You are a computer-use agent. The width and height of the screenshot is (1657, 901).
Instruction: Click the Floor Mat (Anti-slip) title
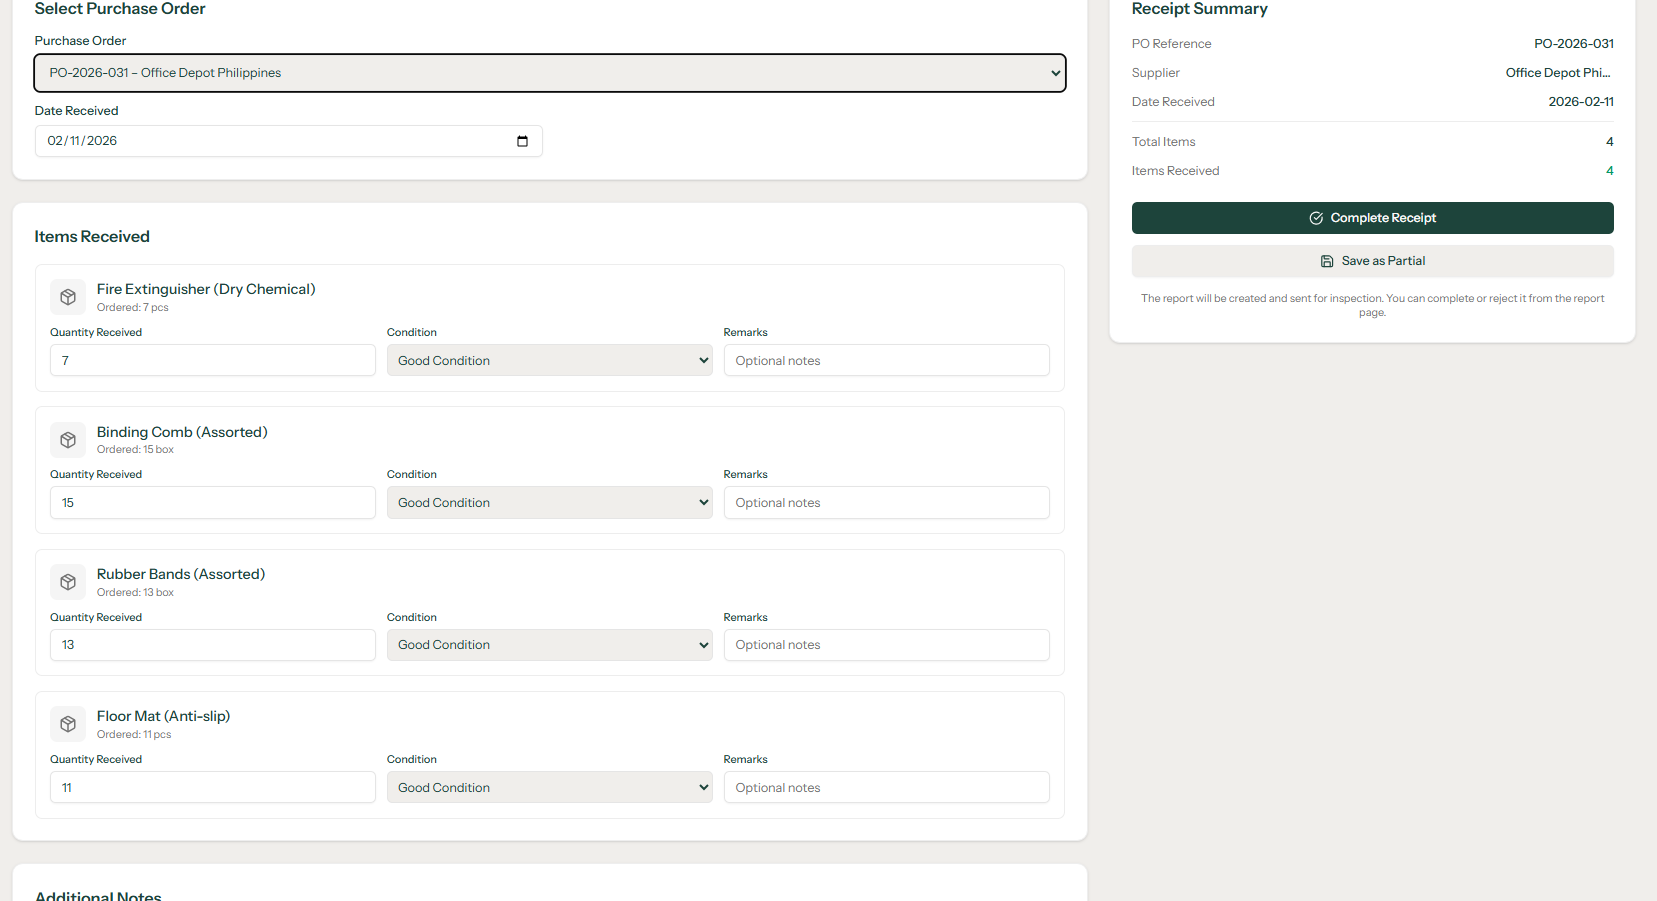point(163,716)
